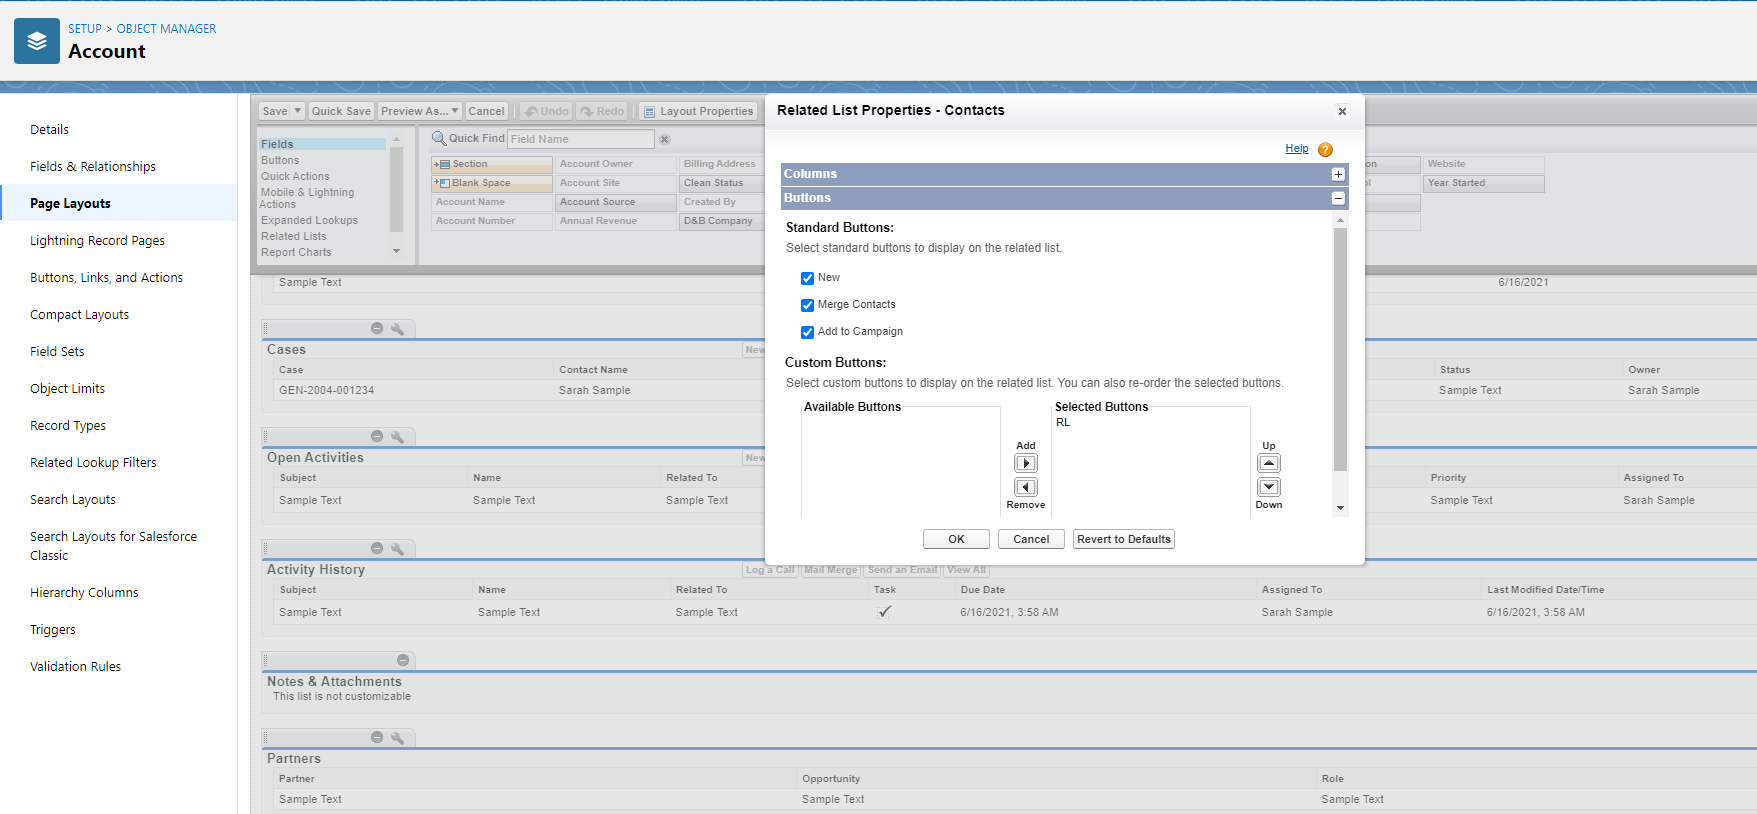The image size is (1757, 814).
Task: Select Buttons palette category
Action: pos(280,160)
